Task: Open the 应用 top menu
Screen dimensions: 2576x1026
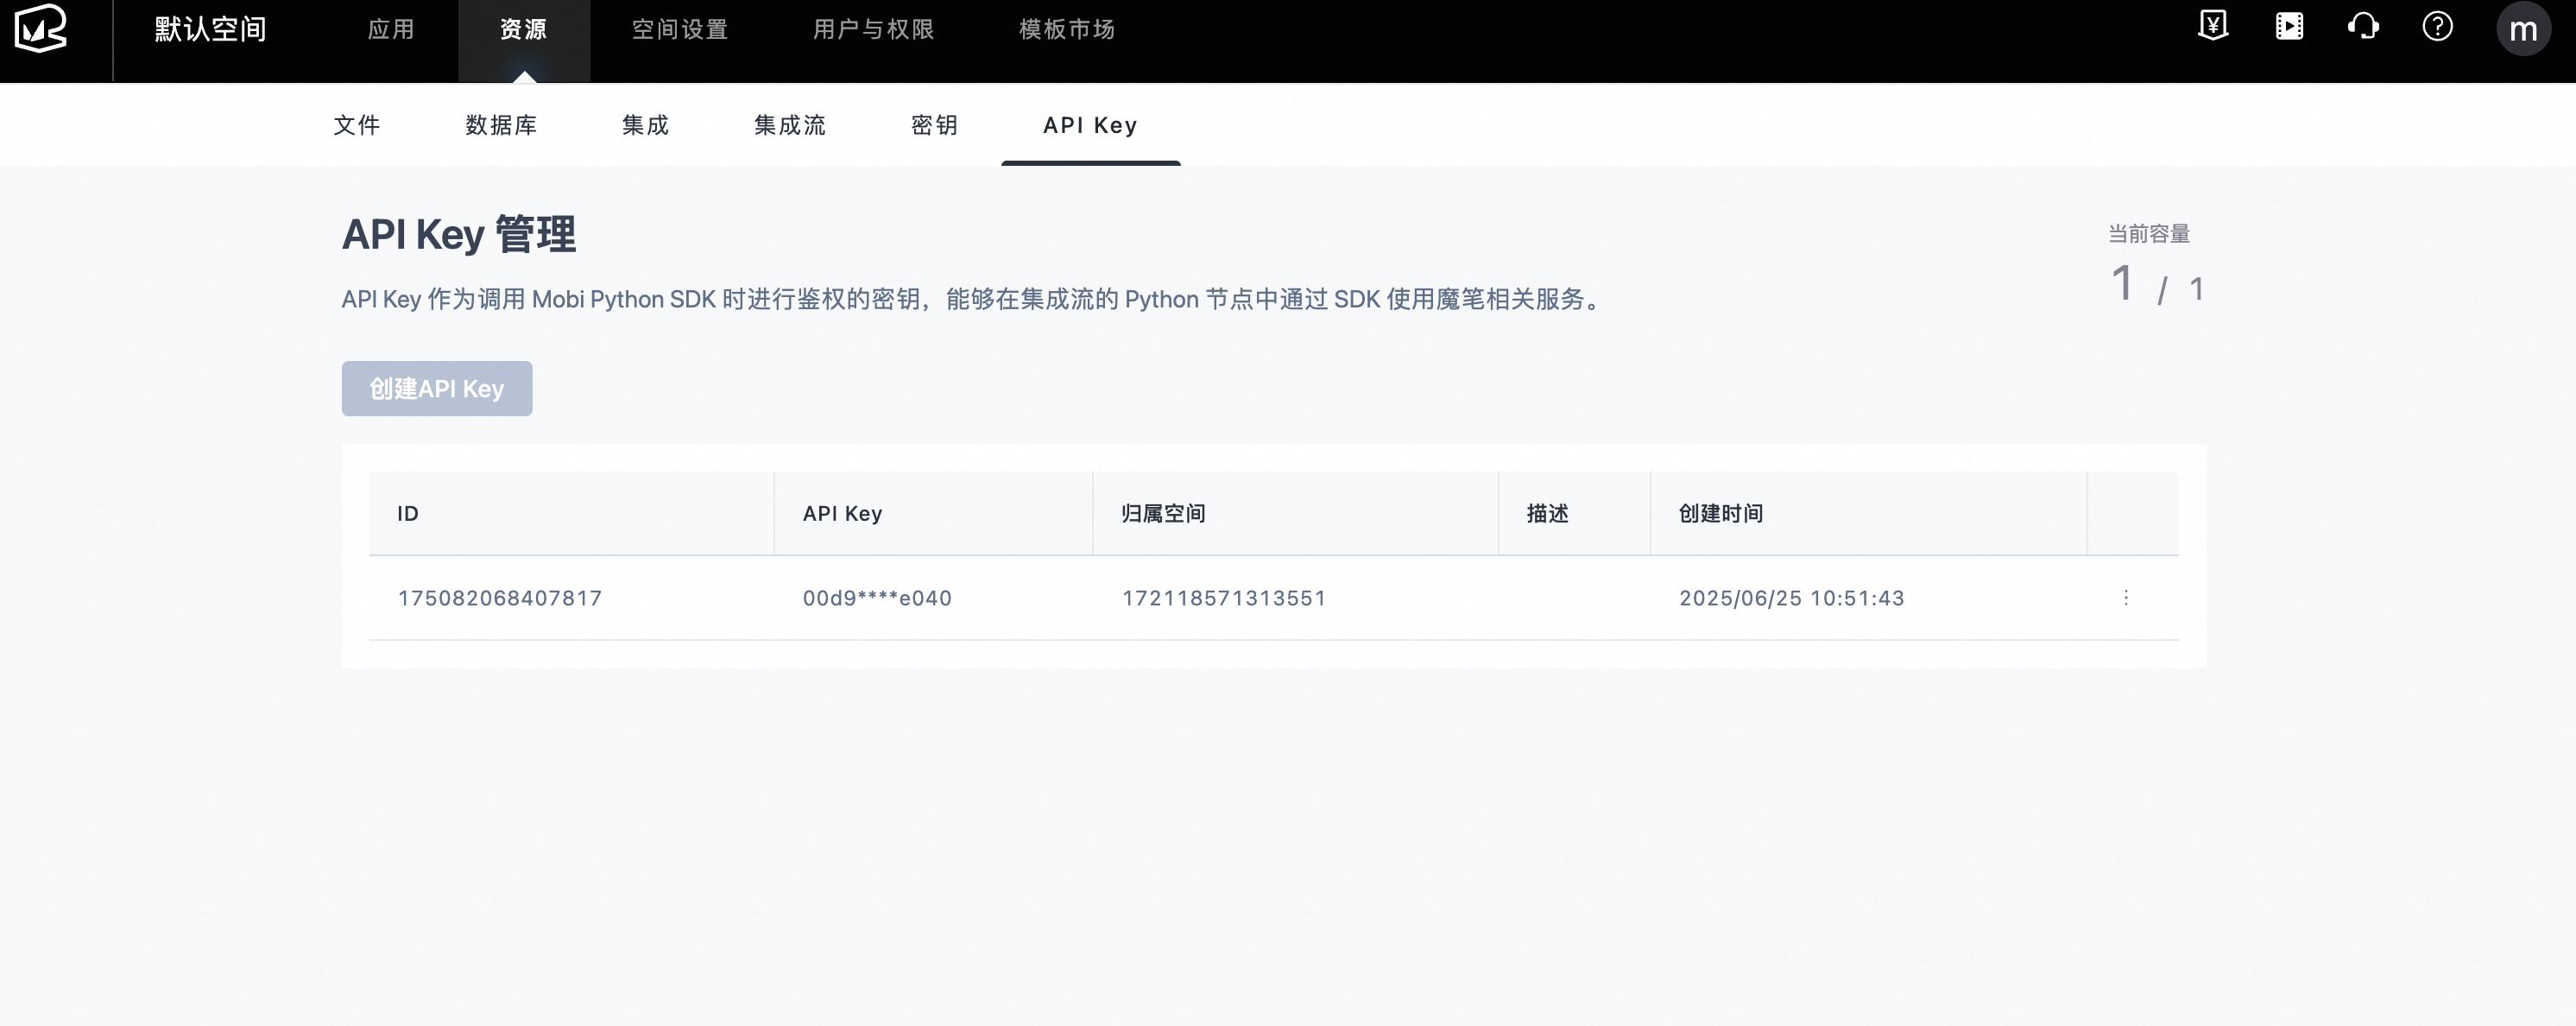Action: tap(391, 29)
